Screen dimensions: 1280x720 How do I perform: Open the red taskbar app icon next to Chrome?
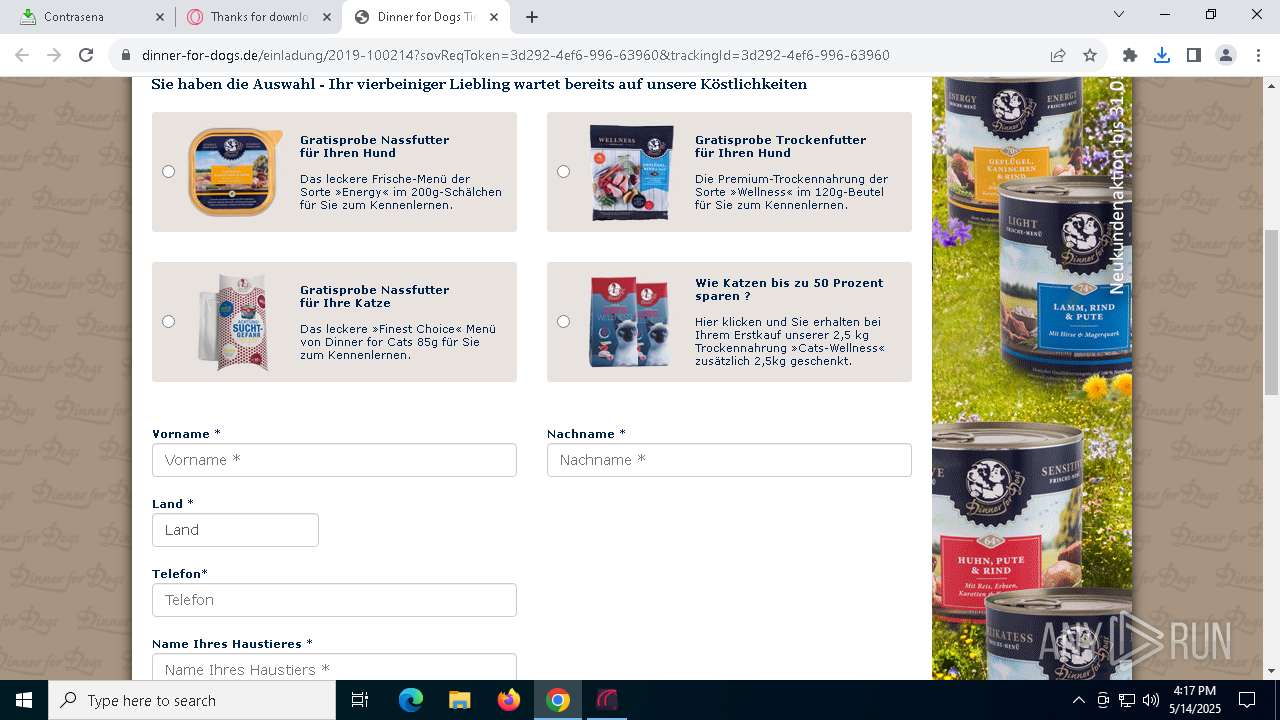tap(607, 700)
